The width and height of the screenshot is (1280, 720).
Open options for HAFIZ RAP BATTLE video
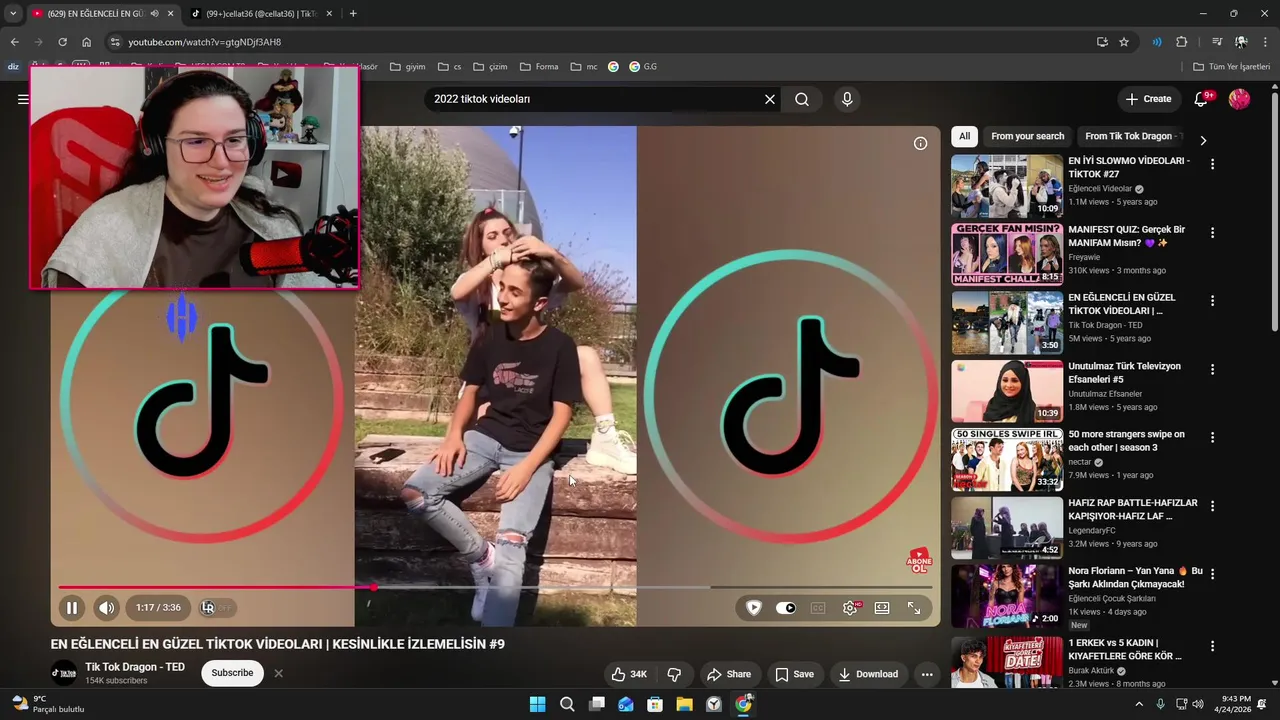tap(1213, 506)
